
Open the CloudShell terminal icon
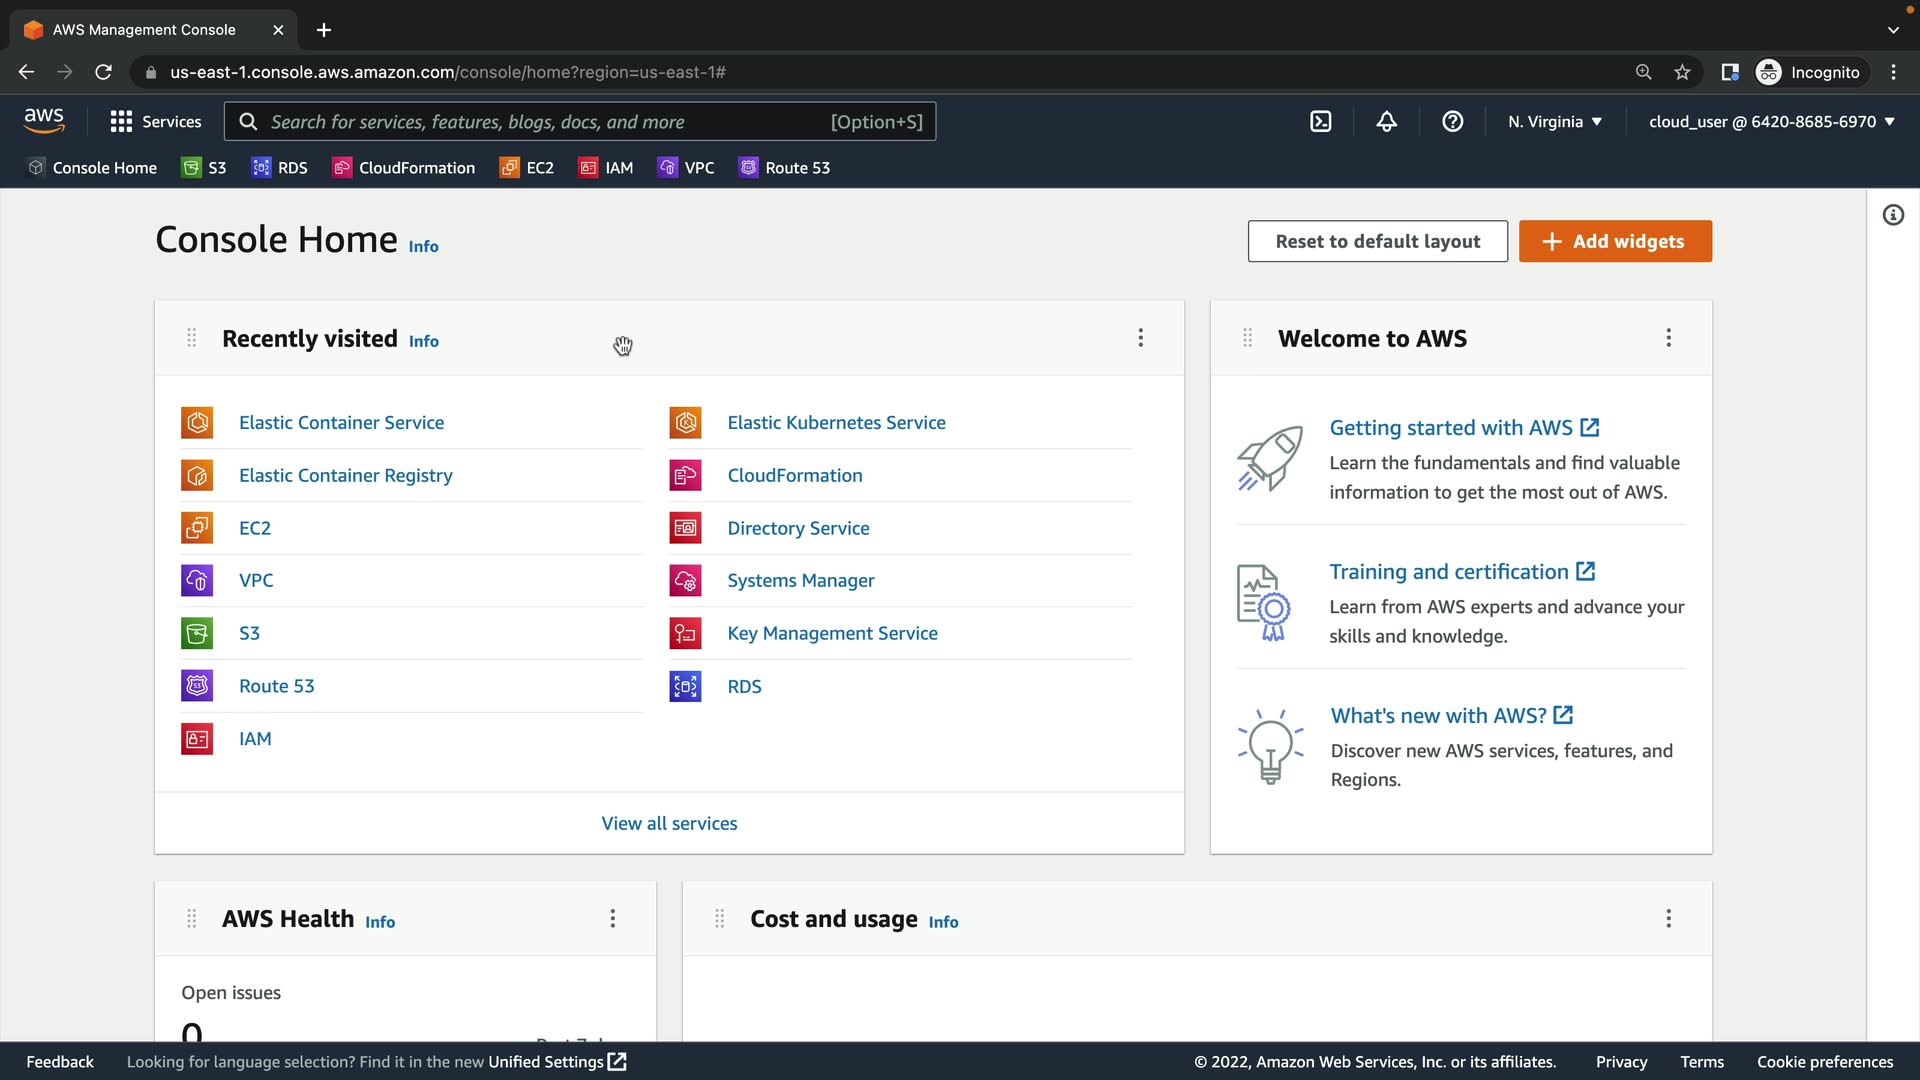(x=1320, y=121)
